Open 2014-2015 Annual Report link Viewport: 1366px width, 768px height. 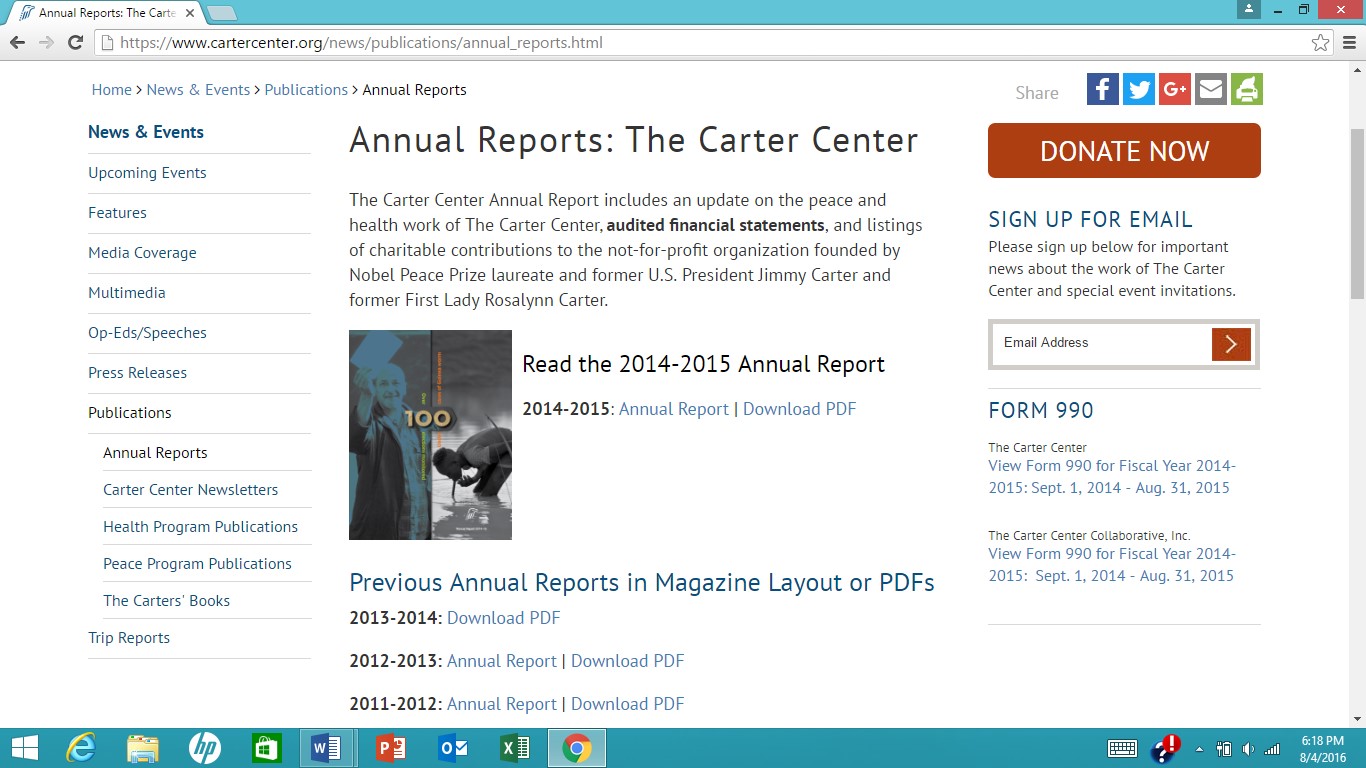(x=674, y=409)
